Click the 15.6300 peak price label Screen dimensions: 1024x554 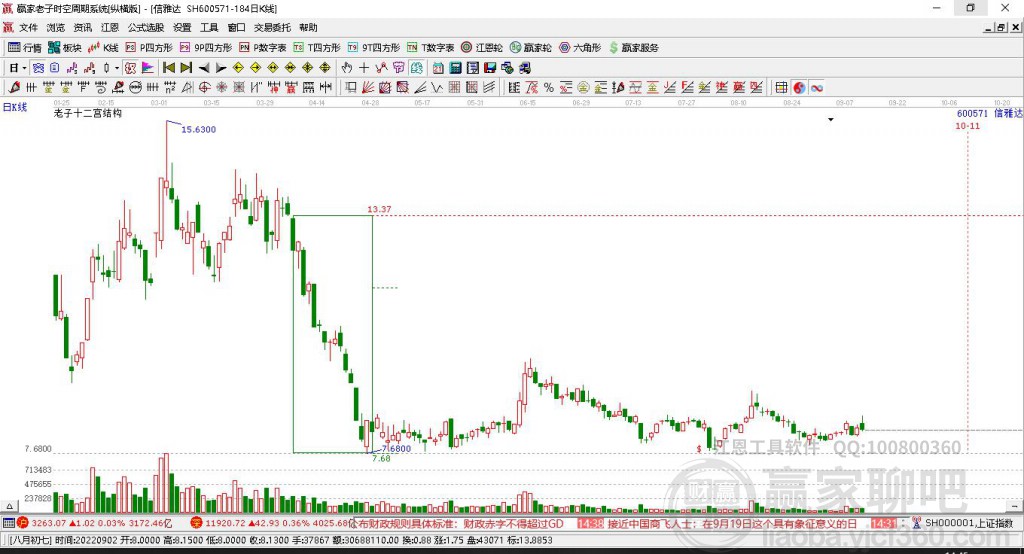coord(199,129)
